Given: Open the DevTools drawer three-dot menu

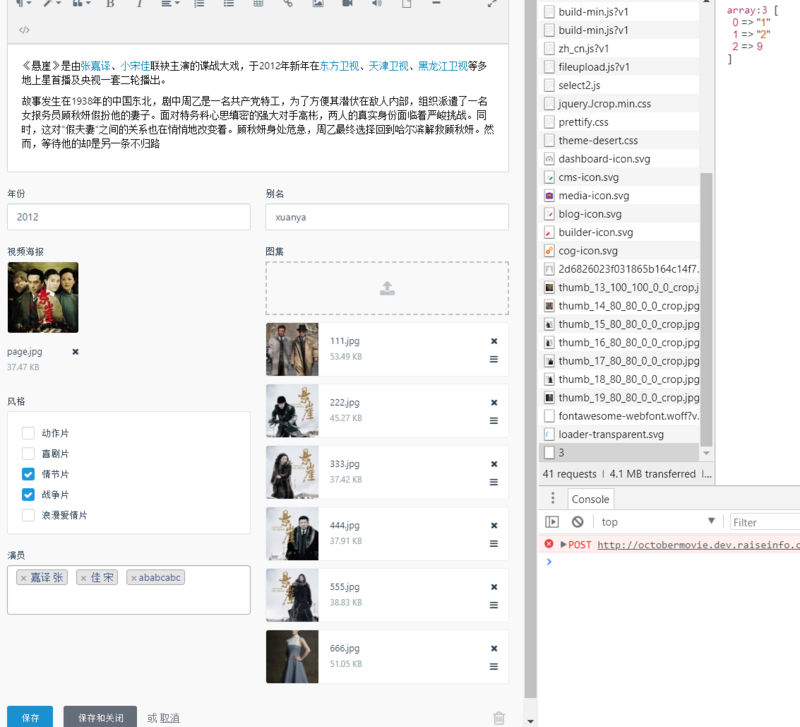Looking at the screenshot, I should [x=552, y=499].
